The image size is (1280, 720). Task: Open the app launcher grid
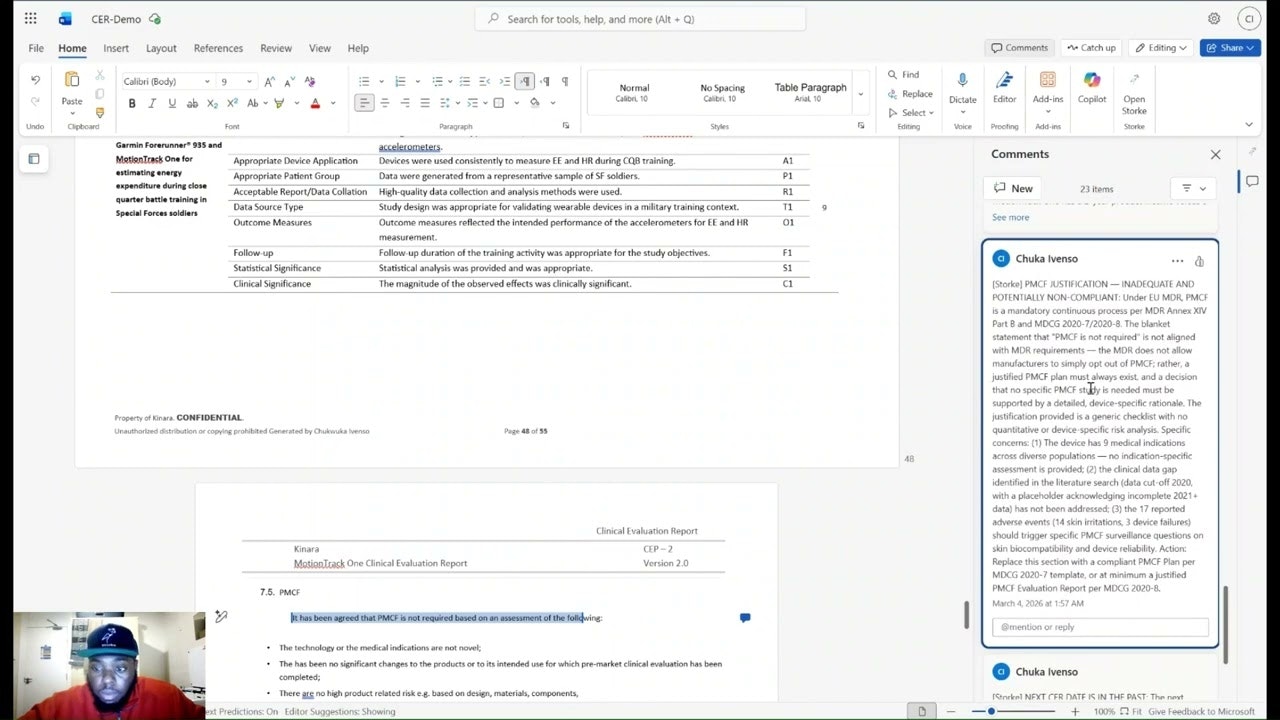coord(31,19)
